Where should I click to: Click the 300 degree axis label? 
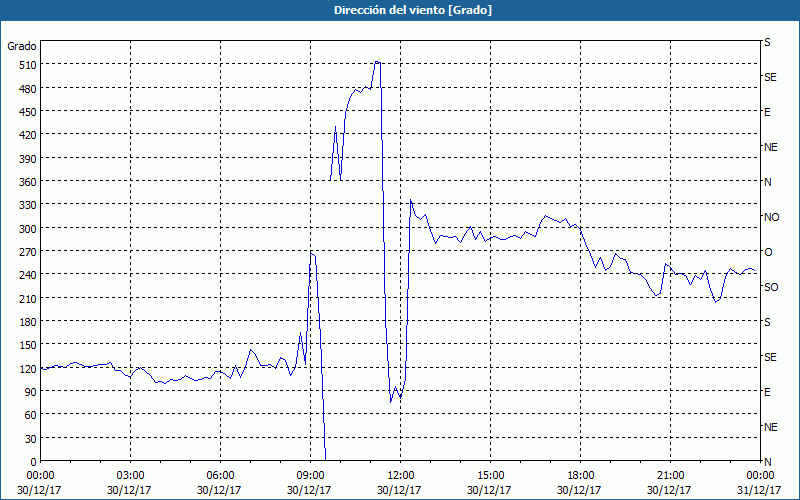pos(27,229)
